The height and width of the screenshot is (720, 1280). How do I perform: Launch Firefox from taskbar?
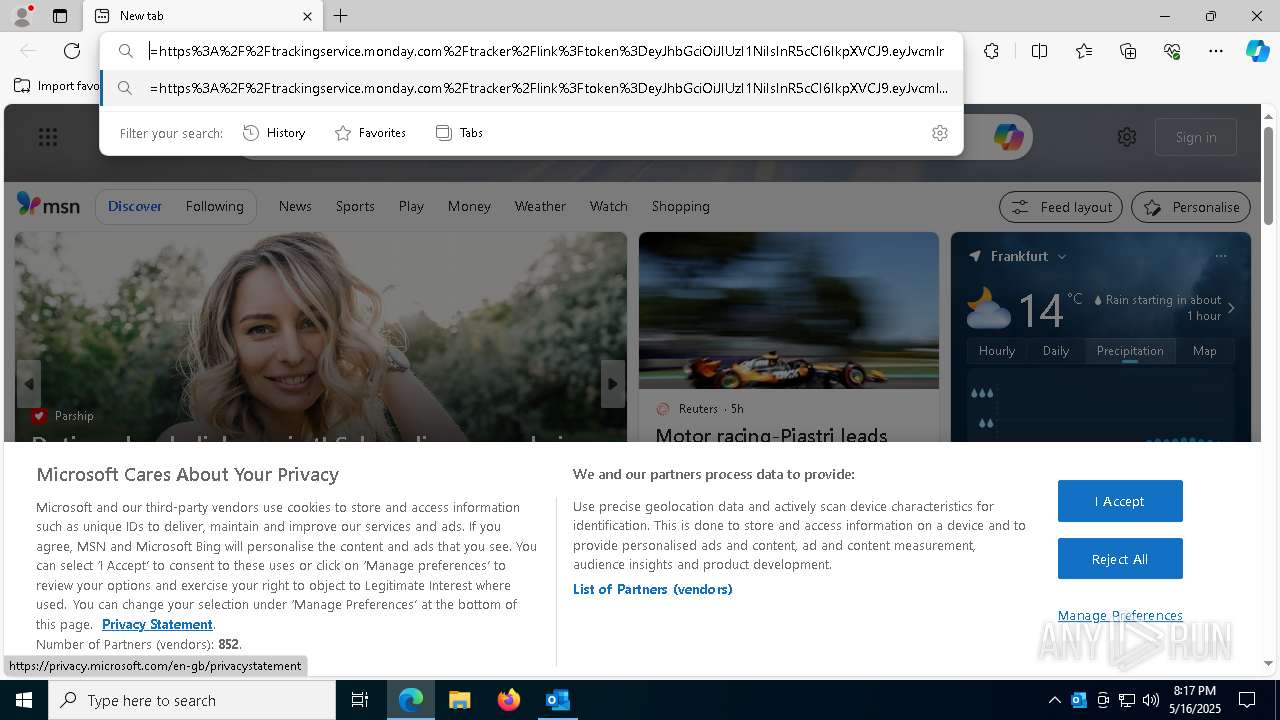tap(509, 700)
